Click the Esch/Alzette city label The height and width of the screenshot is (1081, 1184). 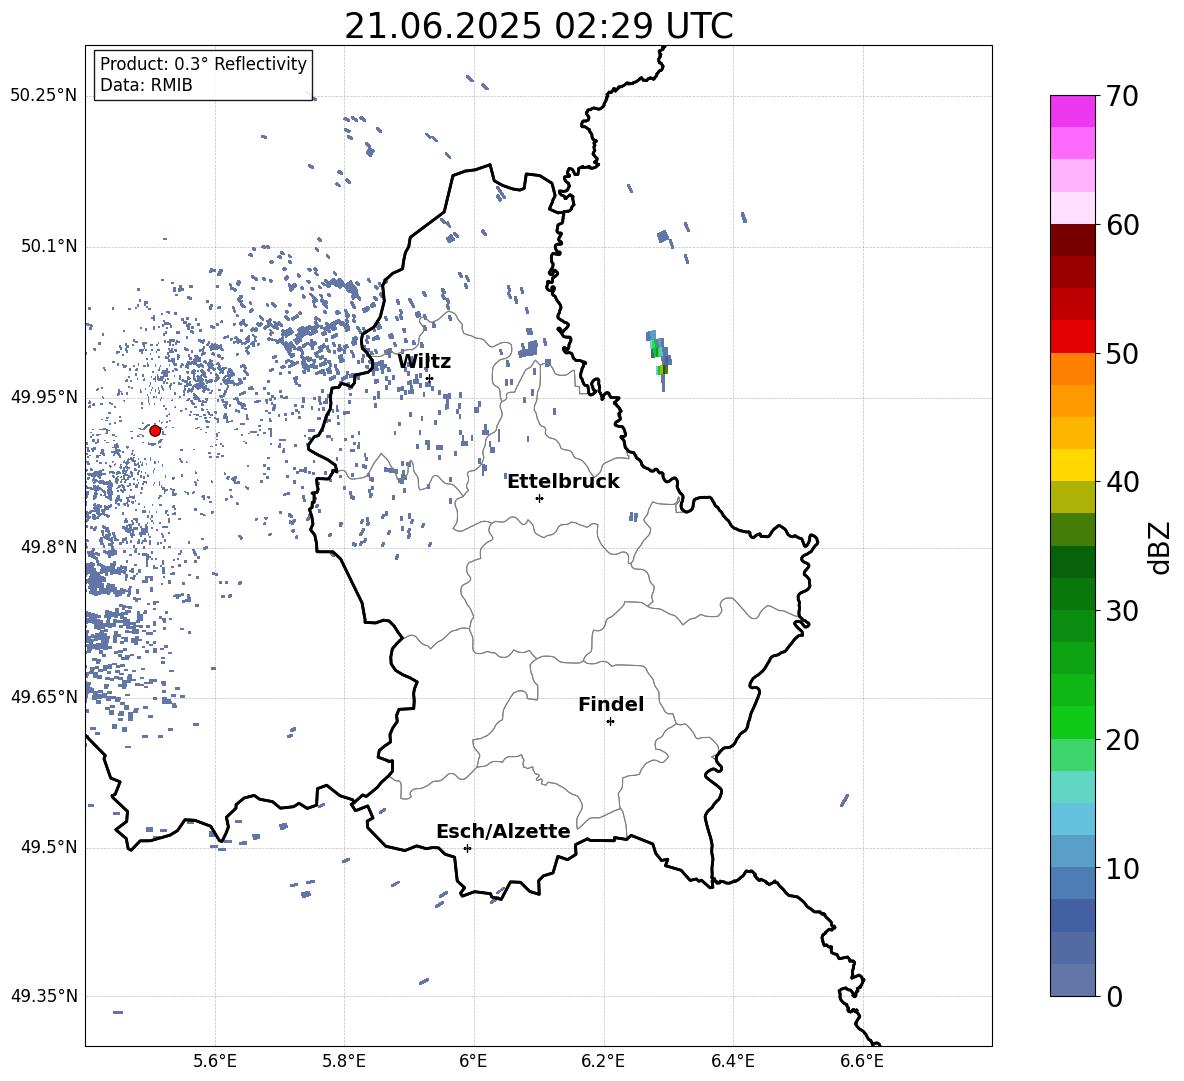(x=503, y=831)
